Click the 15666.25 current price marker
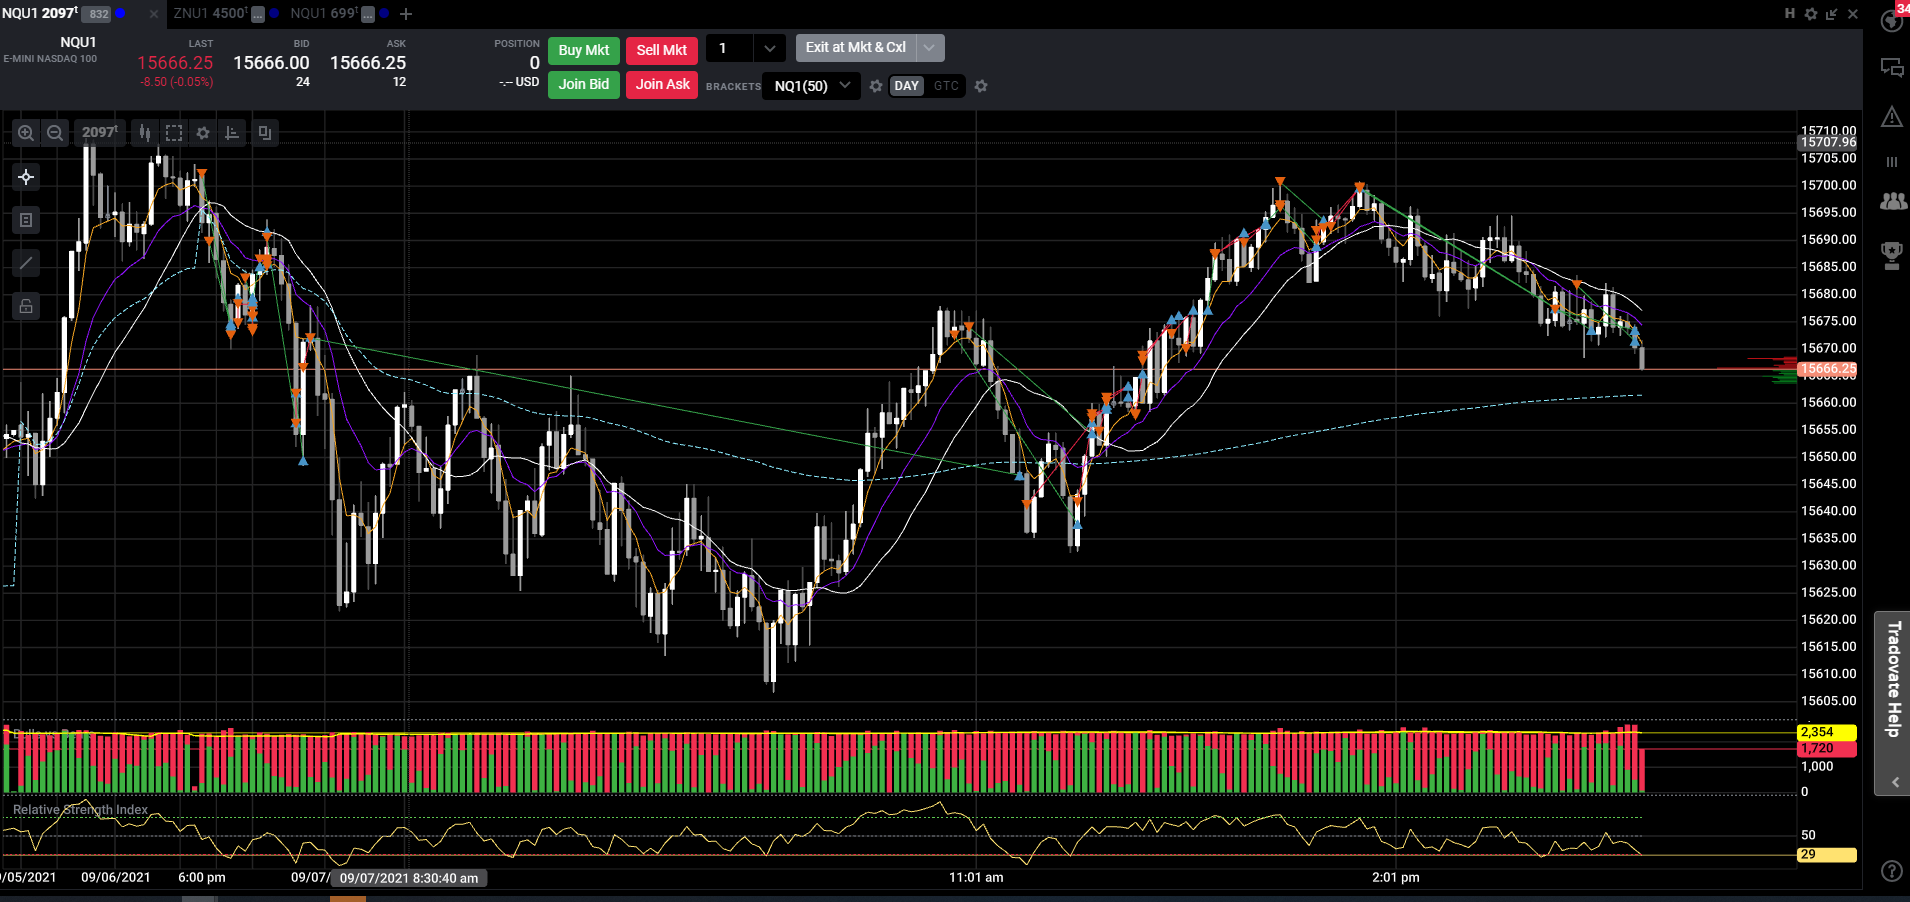The width and height of the screenshot is (1910, 902). 1827,369
